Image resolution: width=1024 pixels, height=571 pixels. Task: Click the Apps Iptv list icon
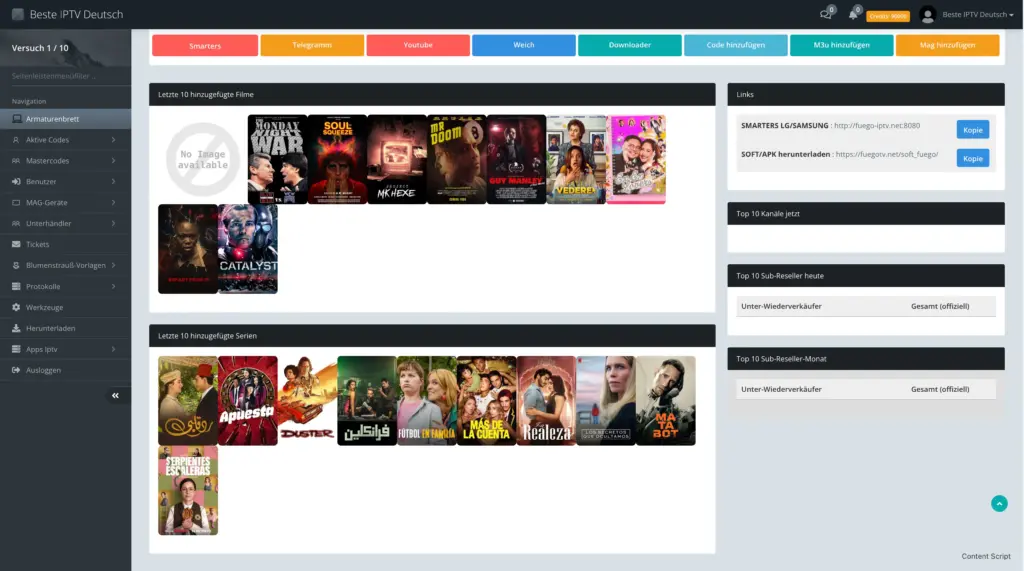pyautogui.click(x=16, y=349)
